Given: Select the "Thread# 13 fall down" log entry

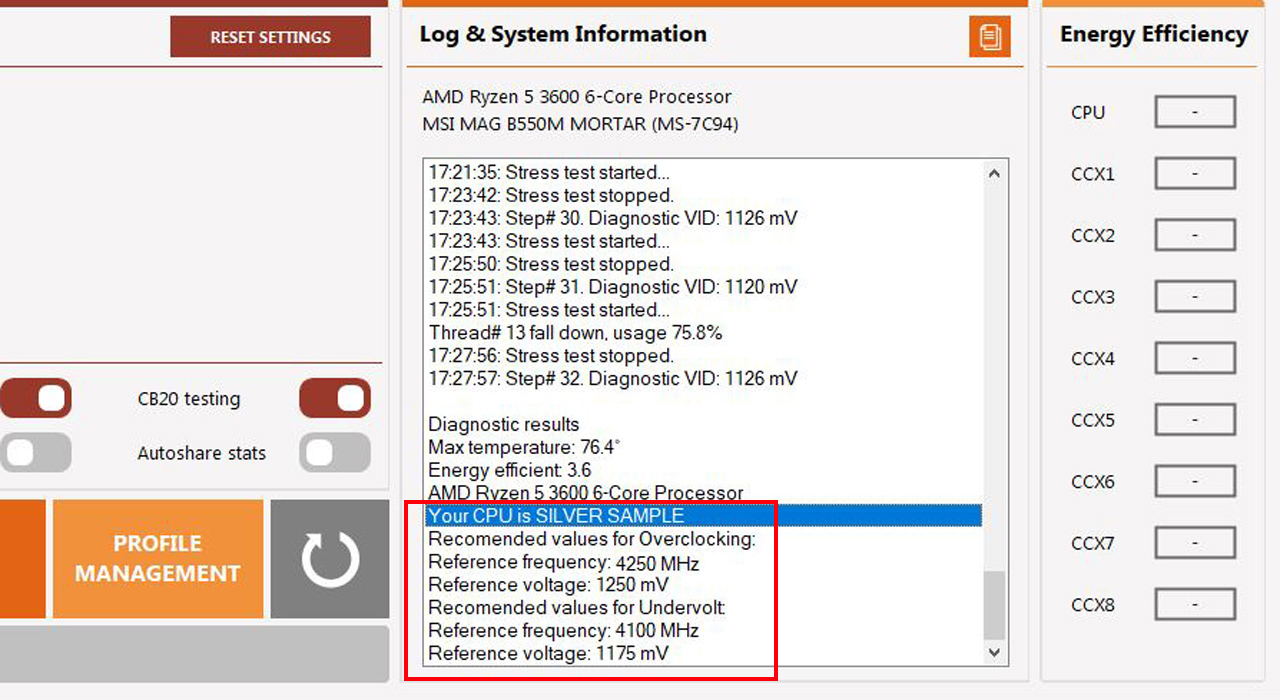Looking at the screenshot, I should tap(575, 333).
